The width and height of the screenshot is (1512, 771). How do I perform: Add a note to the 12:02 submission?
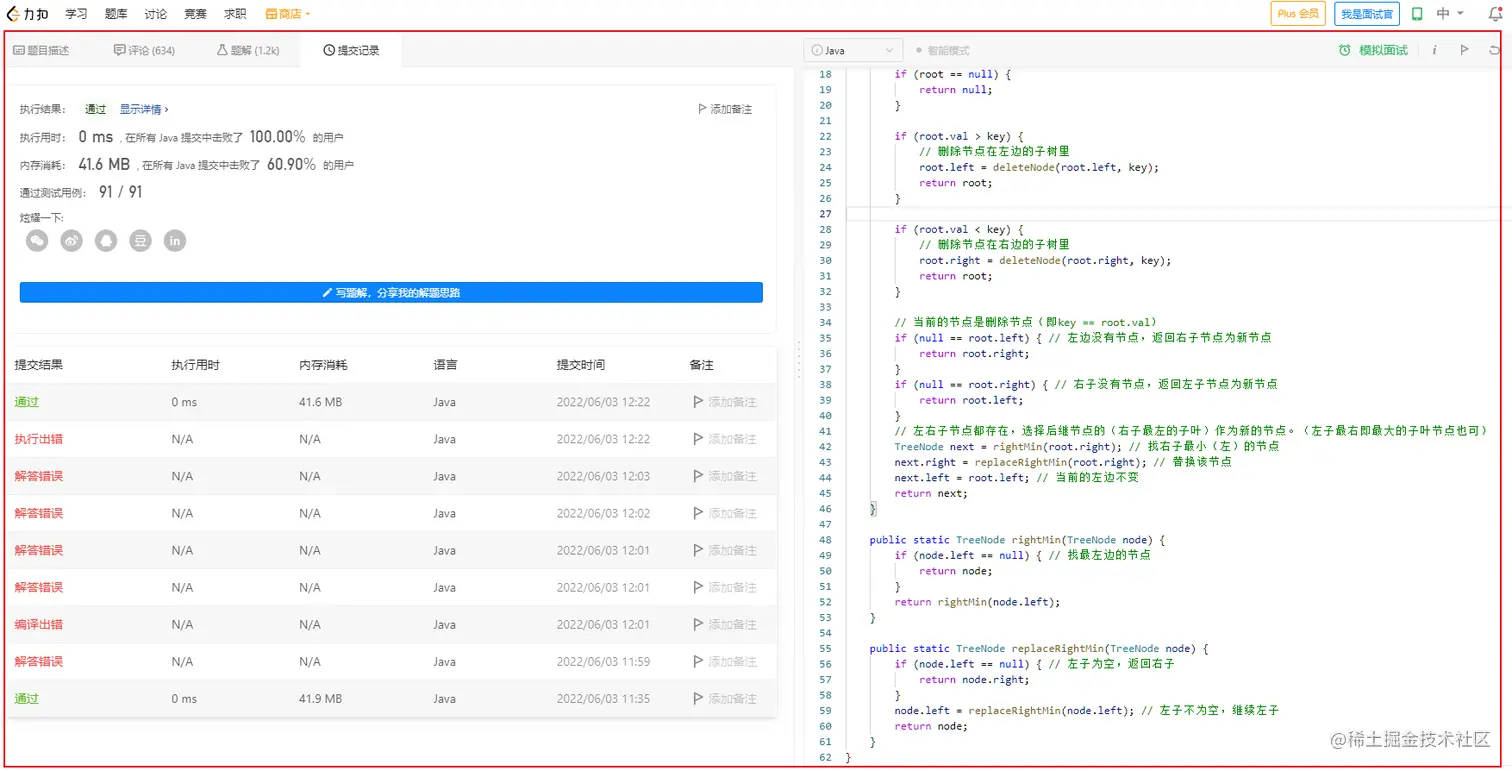click(x=725, y=513)
